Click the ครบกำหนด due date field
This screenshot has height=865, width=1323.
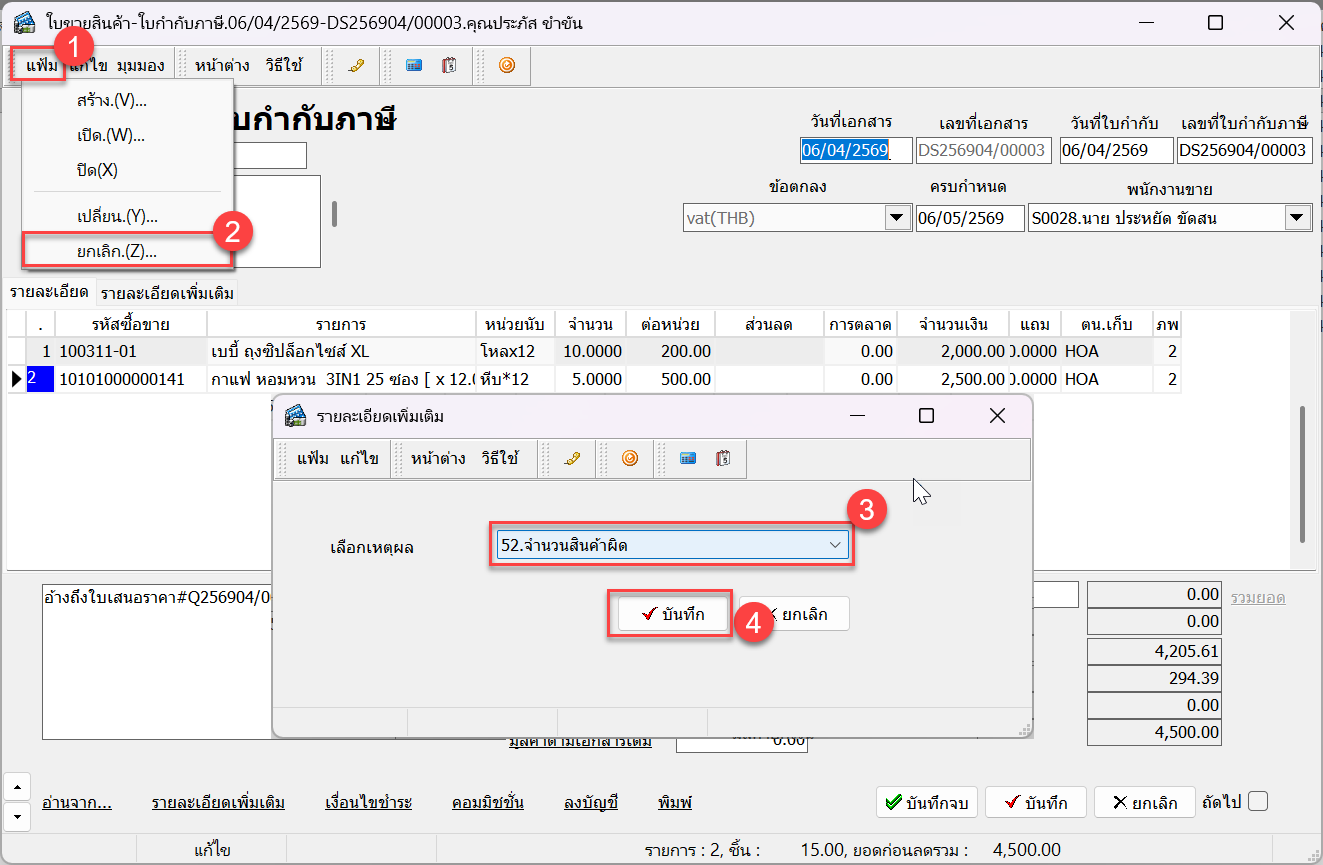coord(970,218)
